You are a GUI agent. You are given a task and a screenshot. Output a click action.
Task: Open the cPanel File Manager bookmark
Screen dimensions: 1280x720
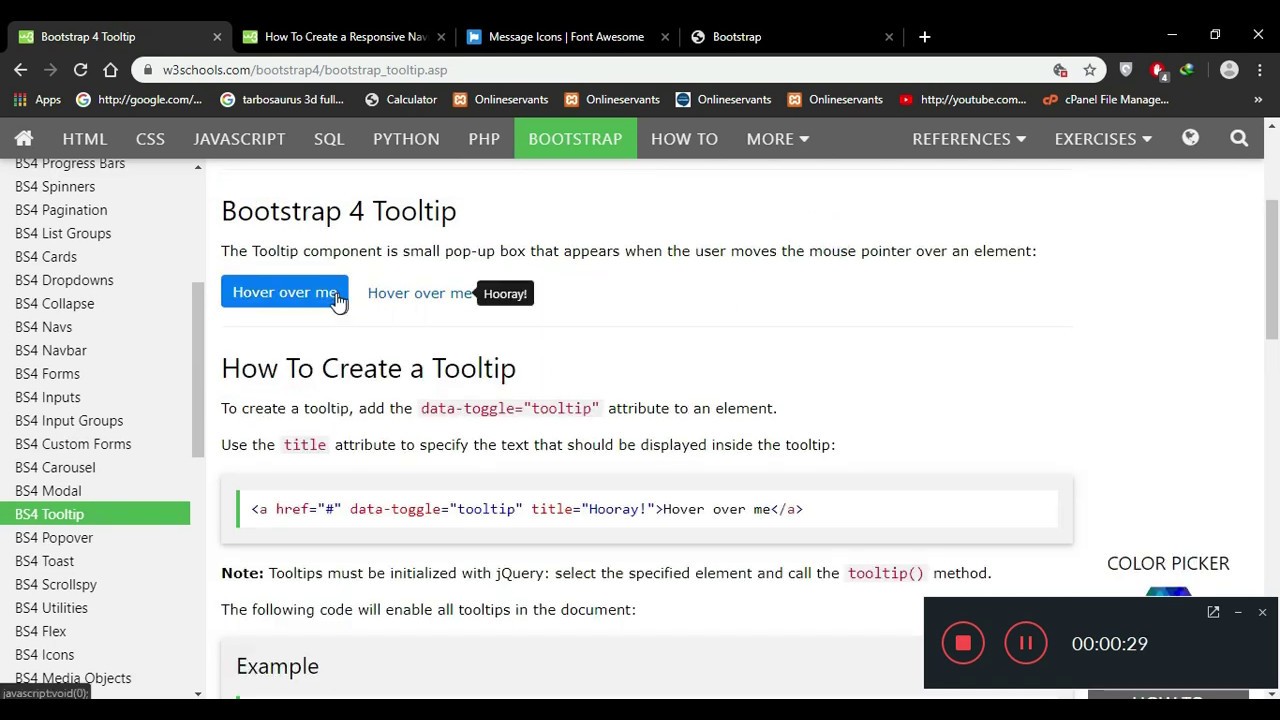click(x=1106, y=100)
